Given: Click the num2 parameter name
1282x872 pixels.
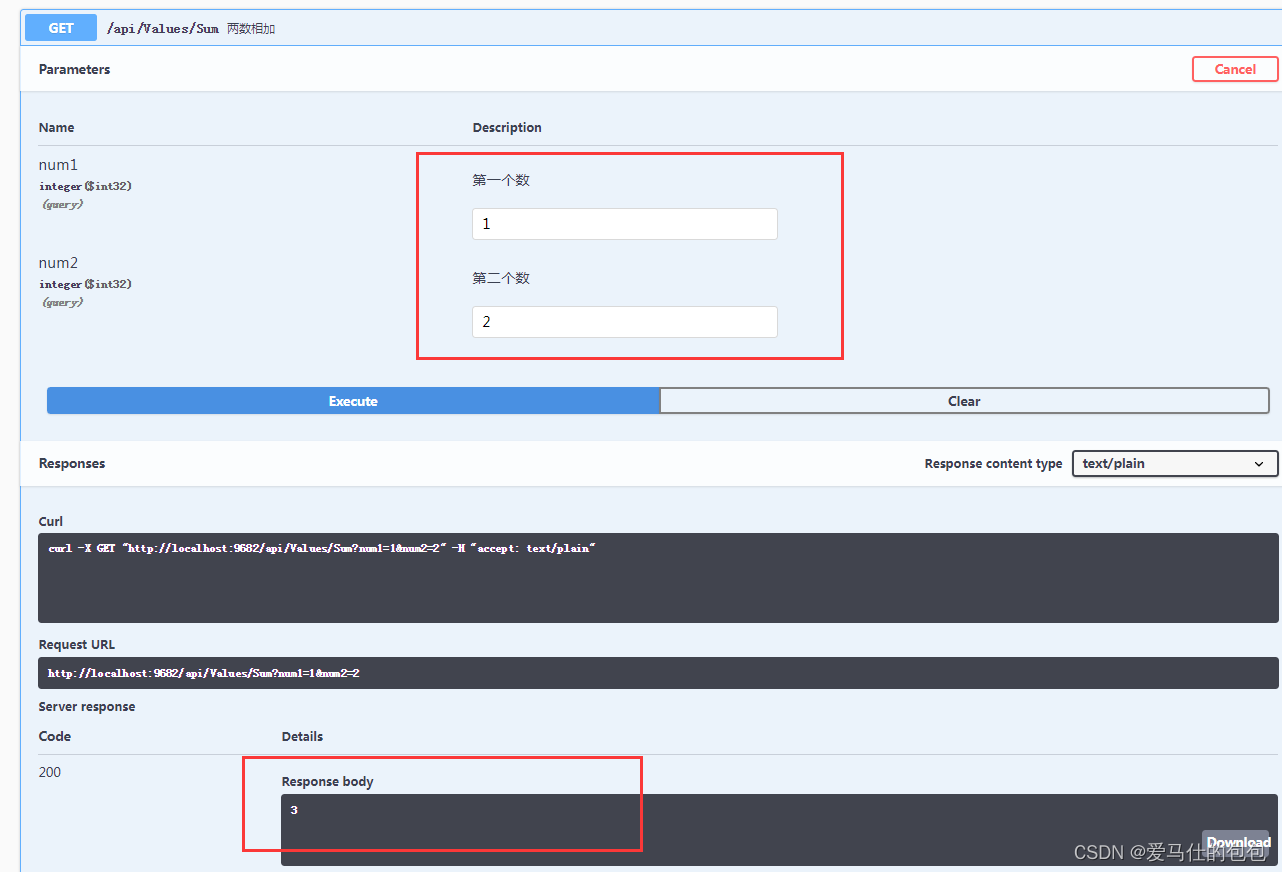Looking at the screenshot, I should click(58, 263).
